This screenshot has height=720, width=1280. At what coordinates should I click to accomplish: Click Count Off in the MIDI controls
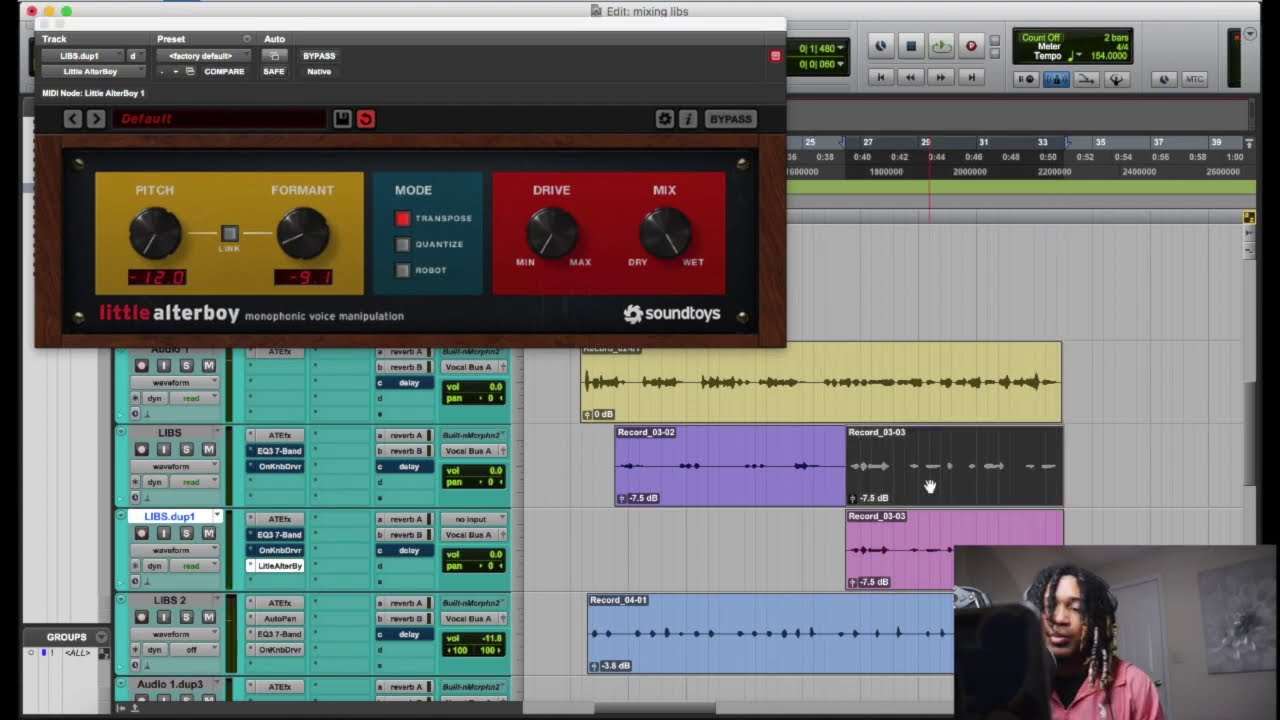click(x=1041, y=38)
